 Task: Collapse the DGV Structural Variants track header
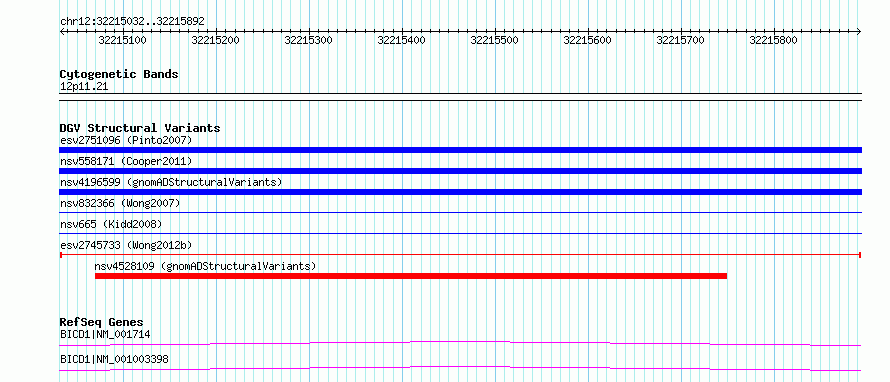[x=140, y=128]
